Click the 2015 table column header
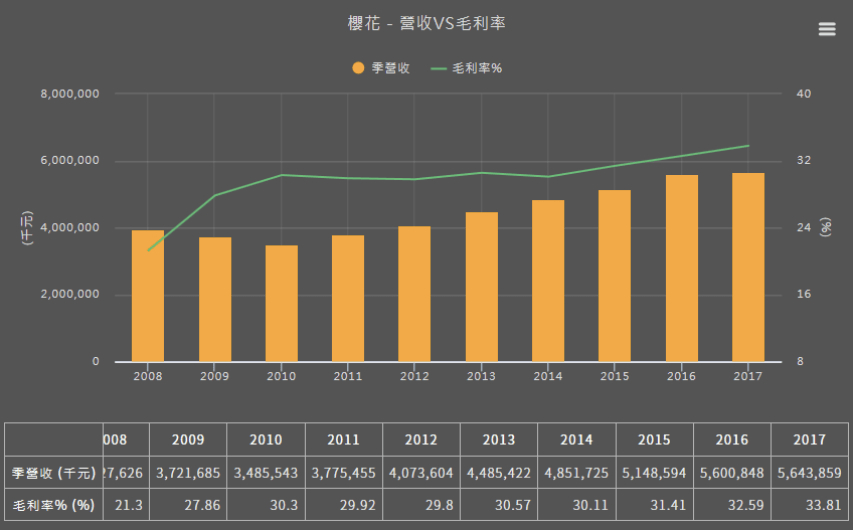 click(654, 440)
